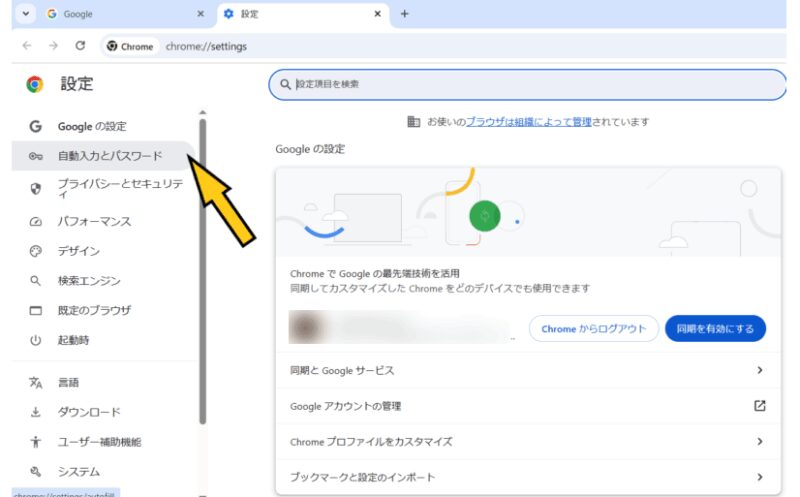Open the tab search dropdown arrow
800x497 pixels.
pos(26,14)
